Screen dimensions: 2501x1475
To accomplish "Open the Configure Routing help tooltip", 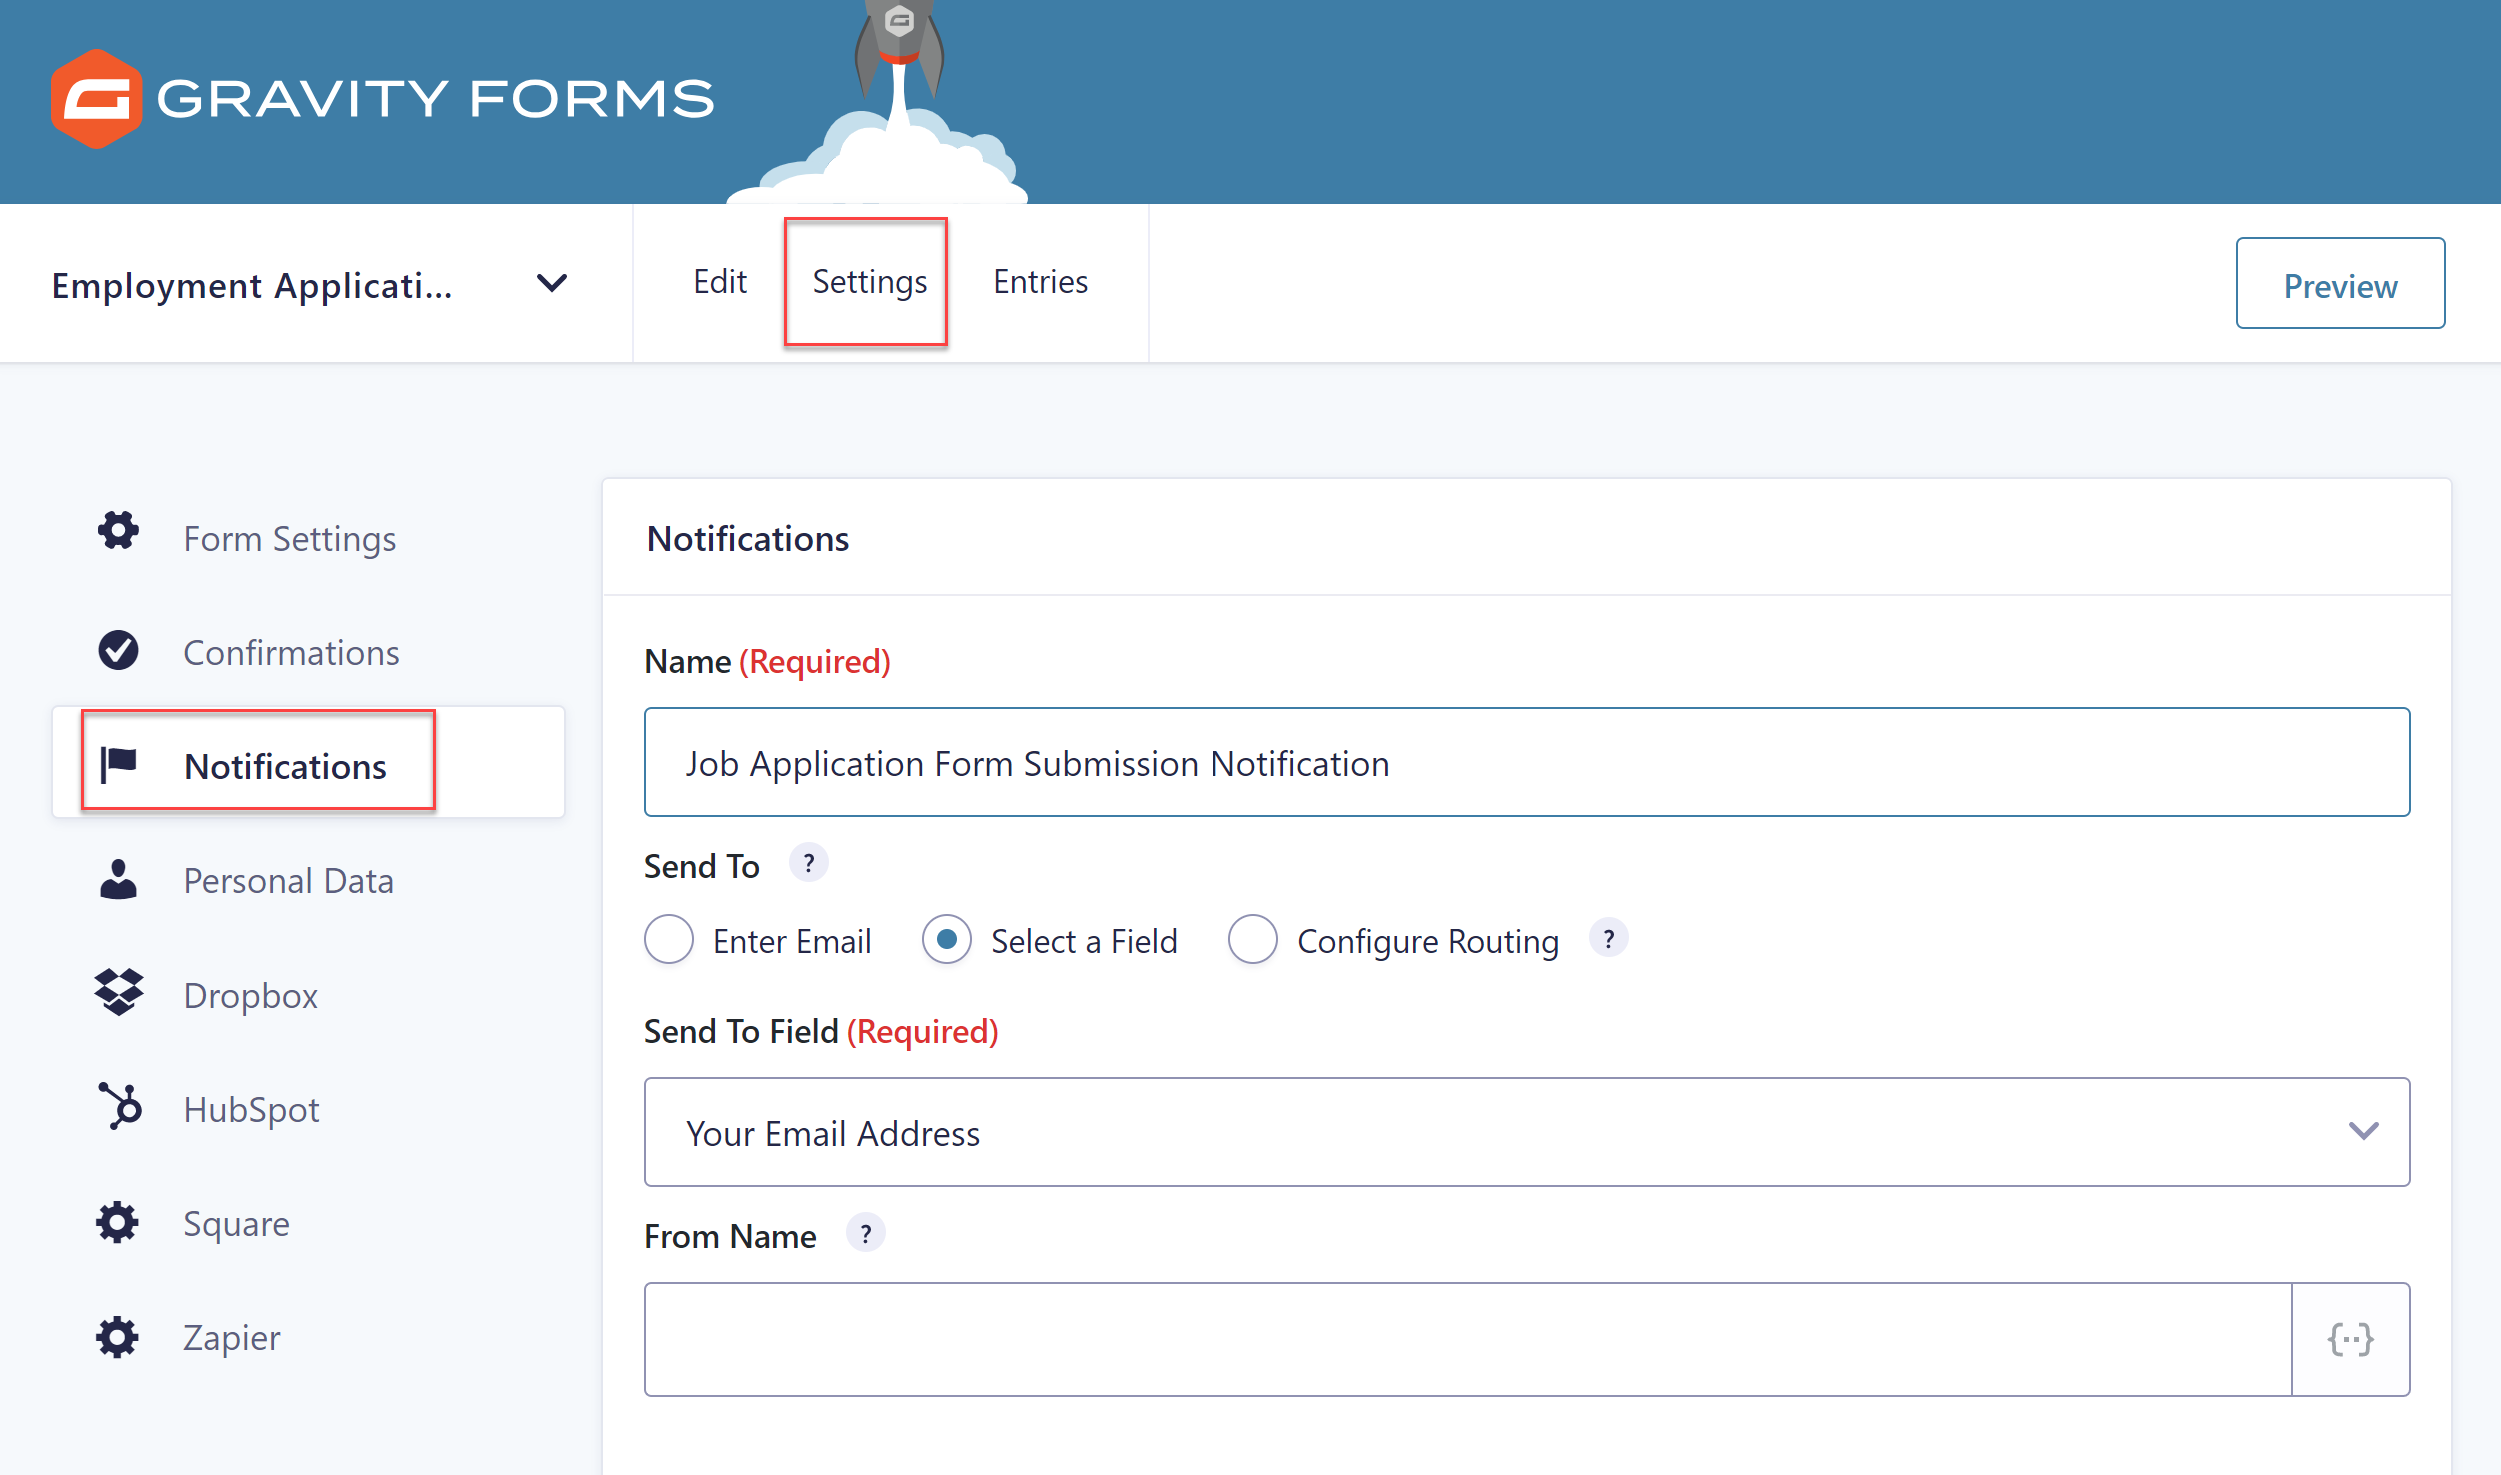I will (x=1608, y=939).
